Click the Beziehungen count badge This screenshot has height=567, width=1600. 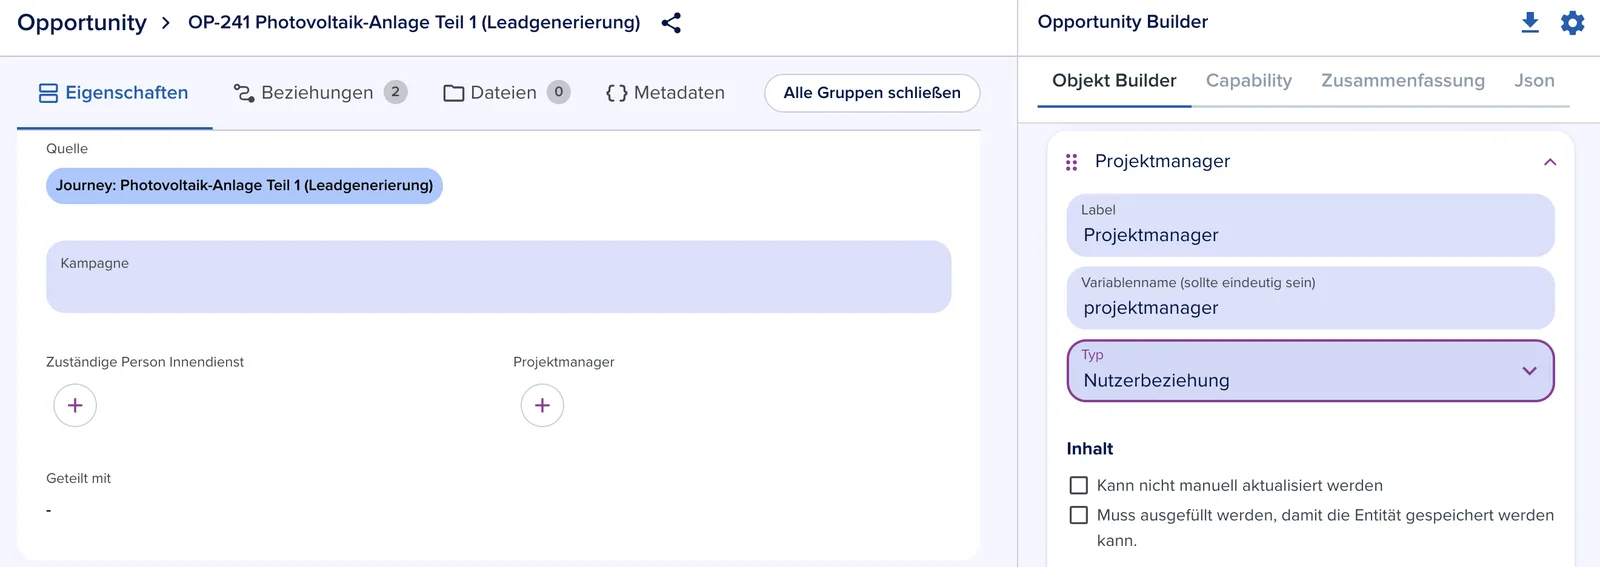coord(395,92)
